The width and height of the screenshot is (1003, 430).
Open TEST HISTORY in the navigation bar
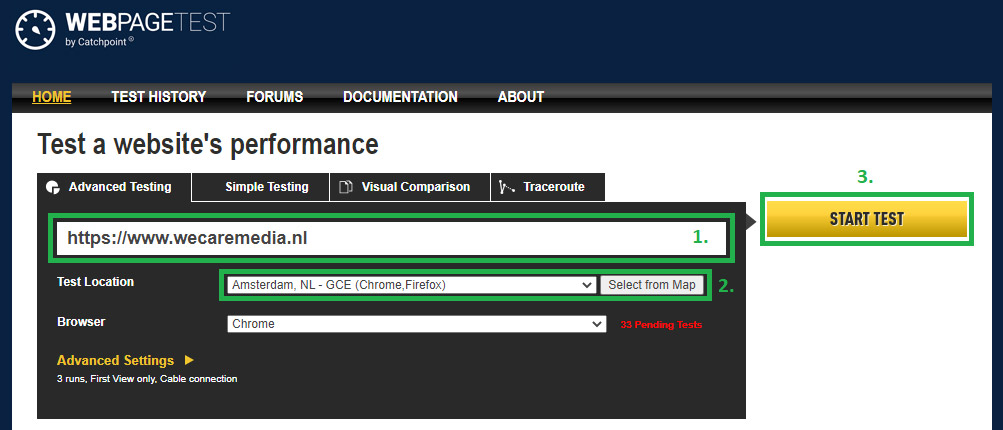(x=159, y=97)
